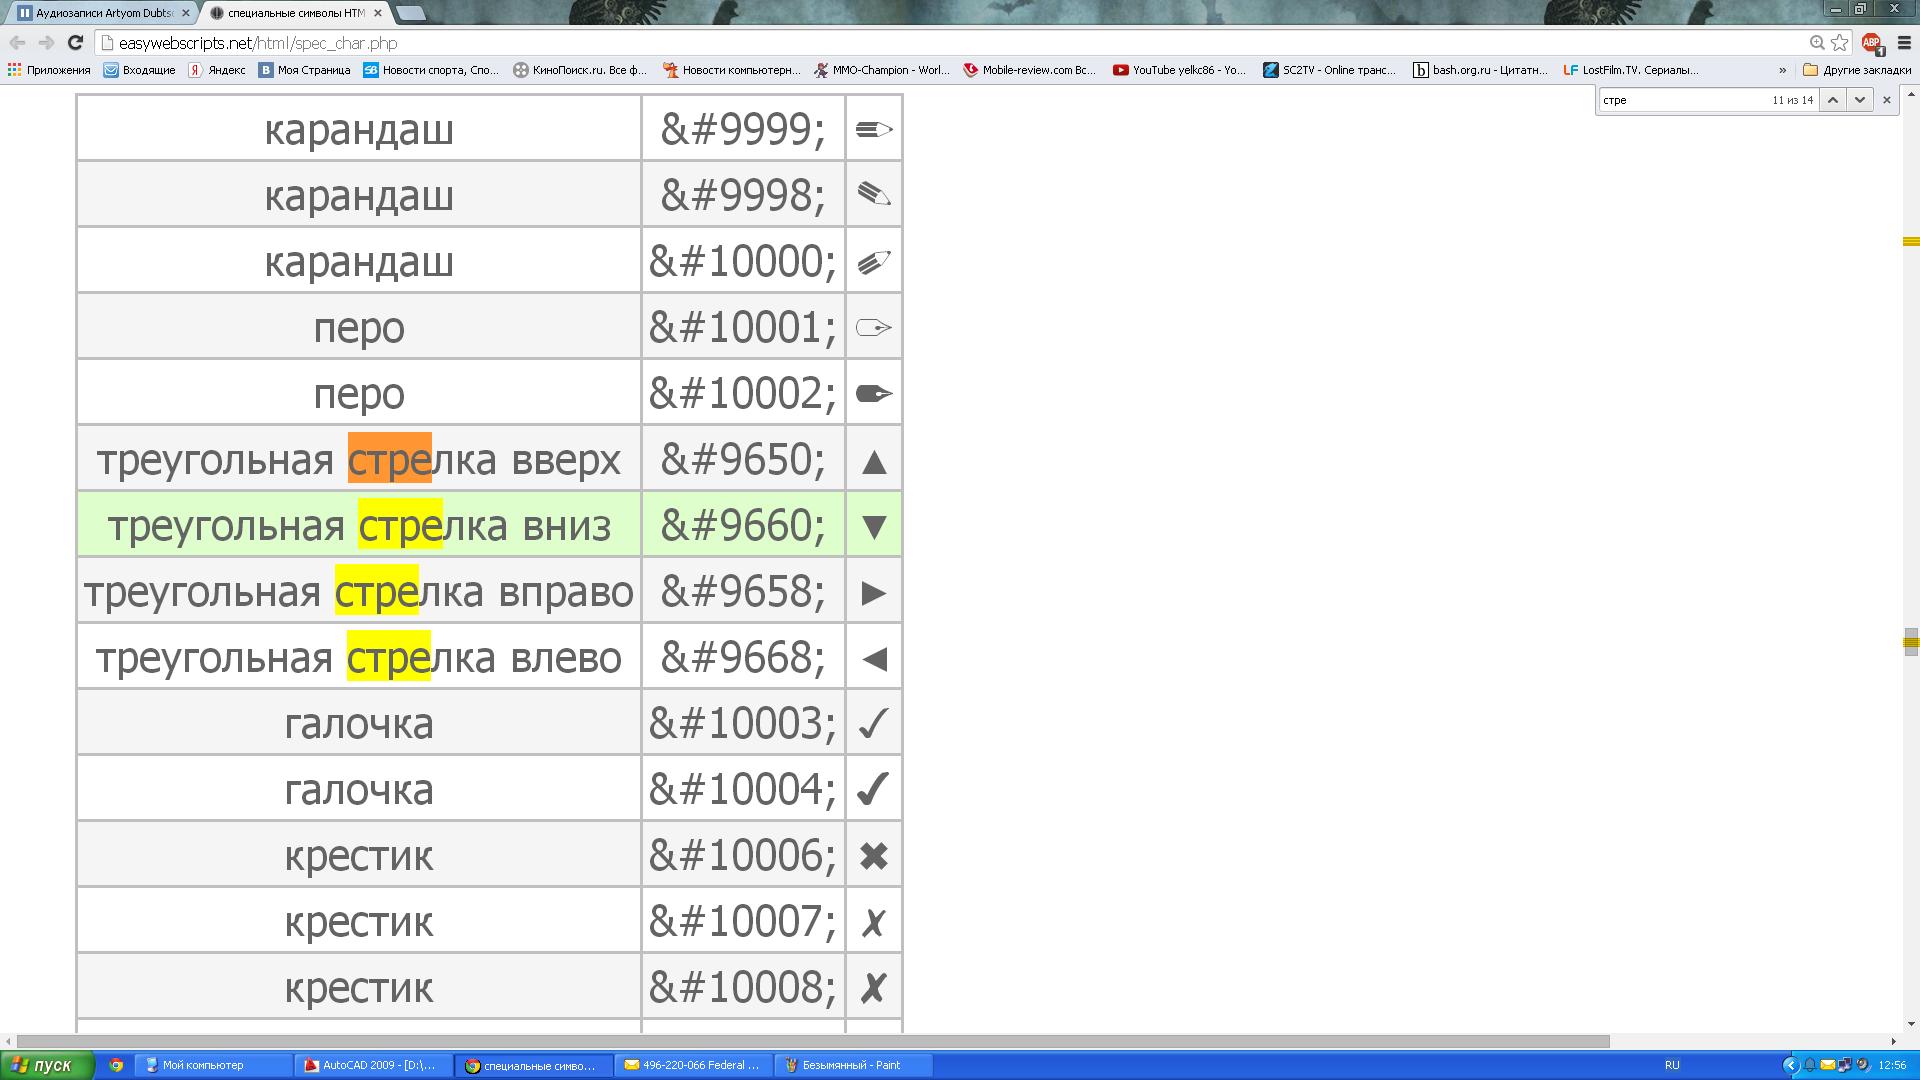1920x1080 pixels.
Task: Switch to the Аудиозаписи Artyom tab
Action: [100, 13]
